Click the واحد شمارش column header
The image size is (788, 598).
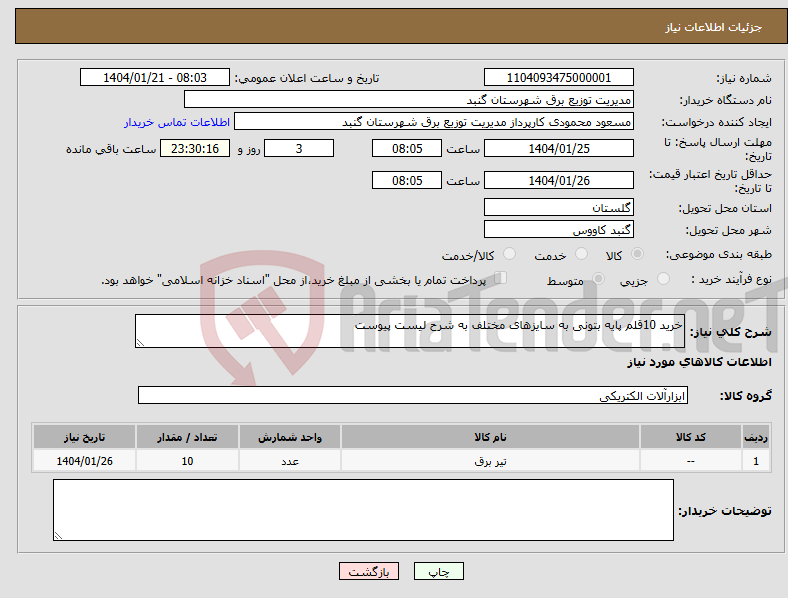290,437
